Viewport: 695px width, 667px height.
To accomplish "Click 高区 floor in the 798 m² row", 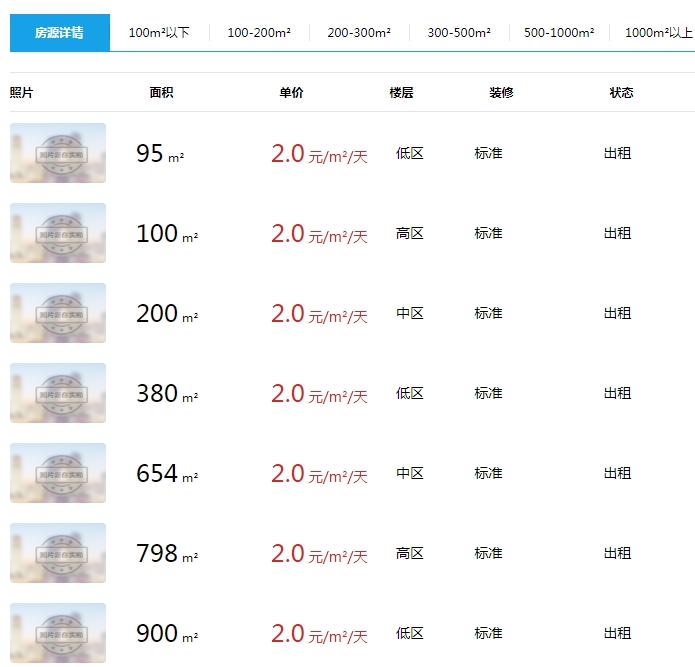I will click(410, 553).
